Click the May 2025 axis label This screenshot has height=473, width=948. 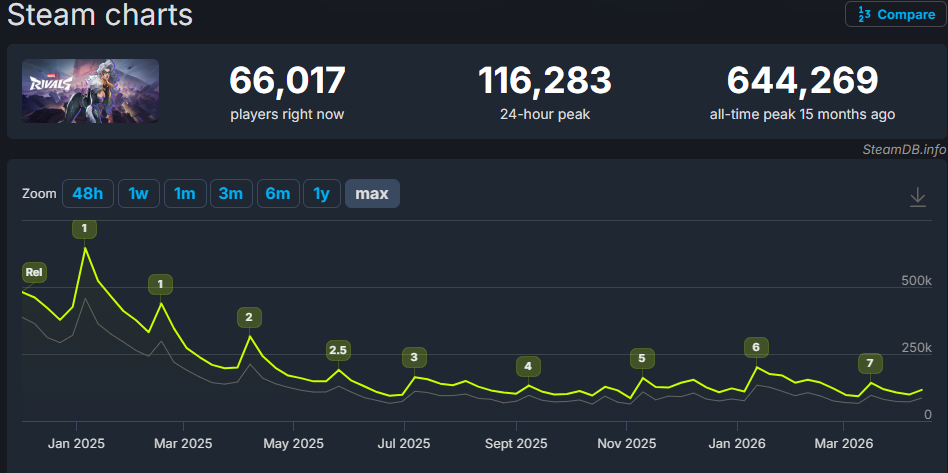coord(293,443)
